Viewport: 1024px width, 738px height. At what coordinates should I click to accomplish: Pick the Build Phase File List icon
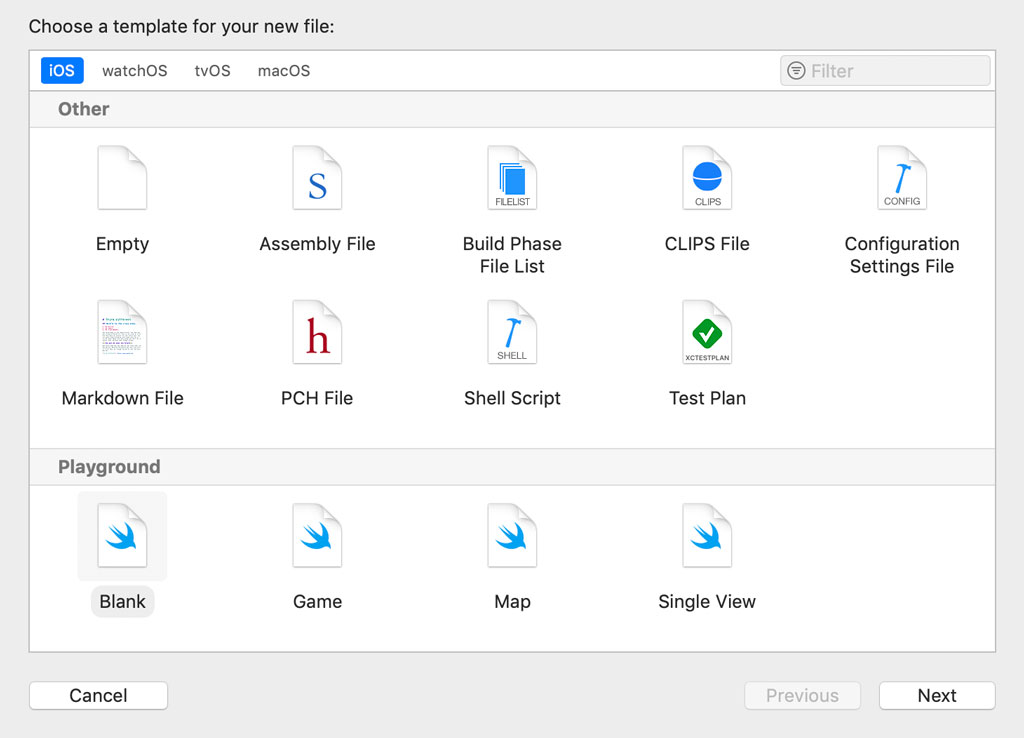(512, 178)
